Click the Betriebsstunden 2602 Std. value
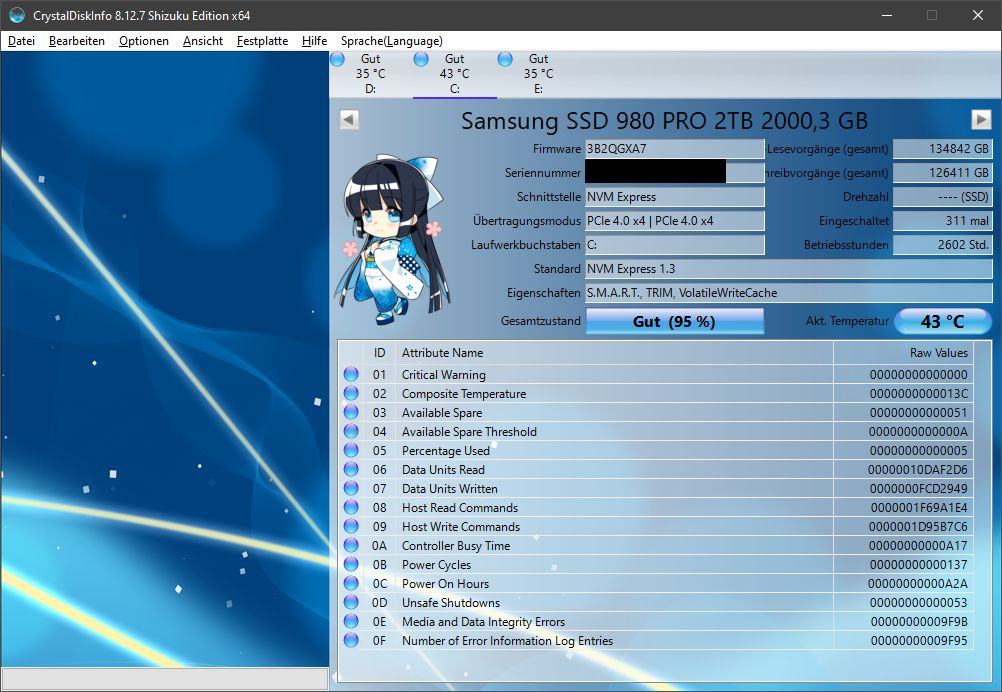The width and height of the screenshot is (1002, 692). (942, 245)
